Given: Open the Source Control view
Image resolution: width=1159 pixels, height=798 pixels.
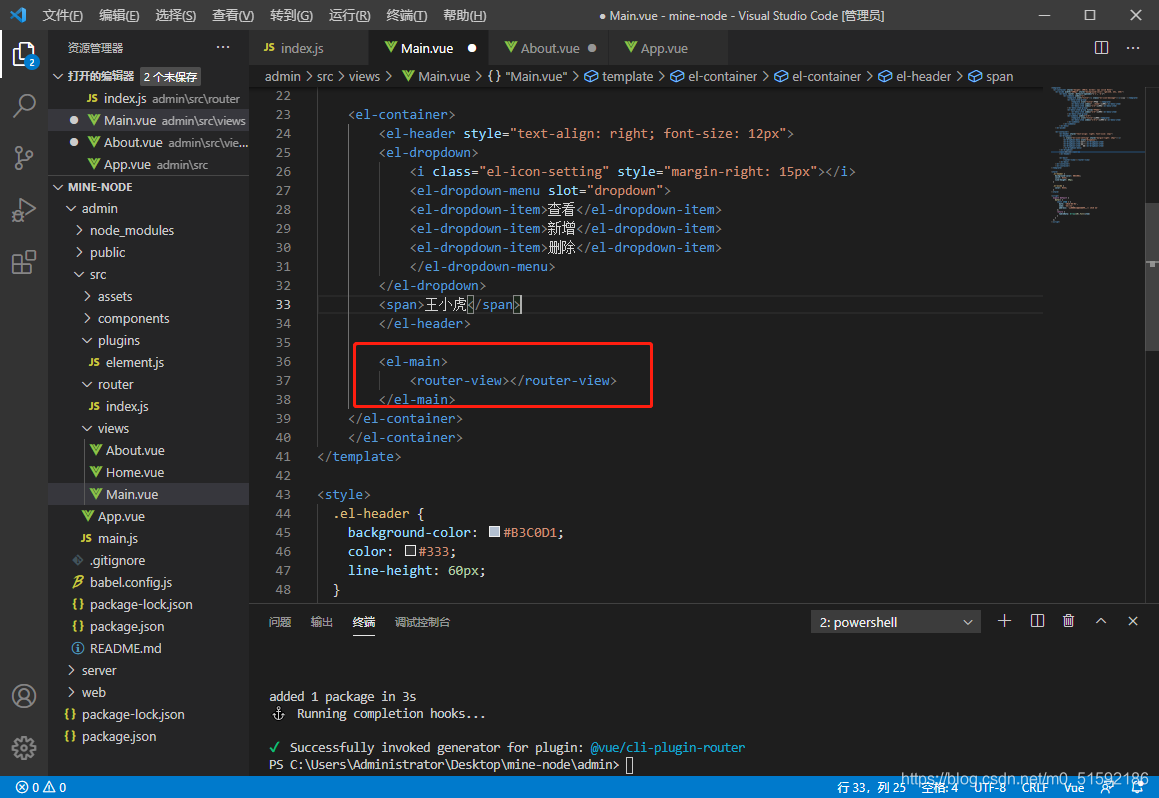Looking at the screenshot, I should [24, 157].
